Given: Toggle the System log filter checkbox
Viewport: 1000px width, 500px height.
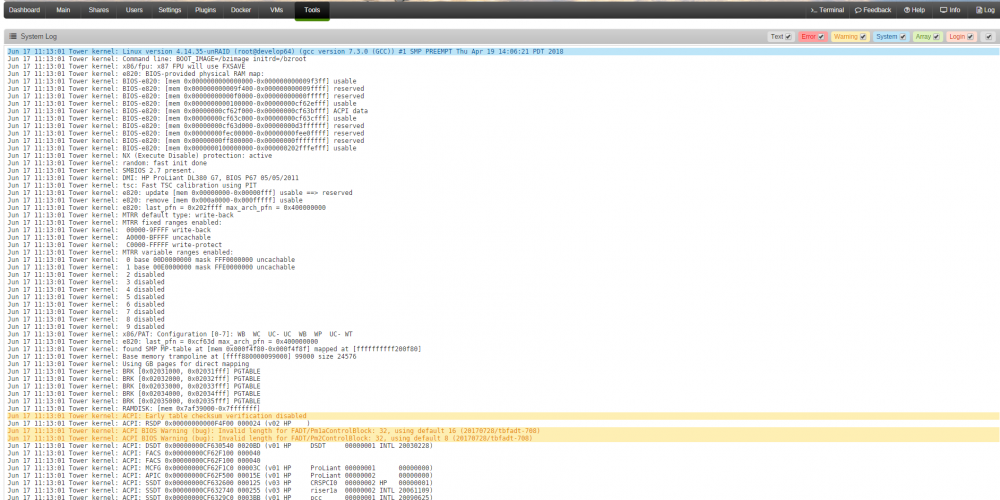Looking at the screenshot, I should 903,37.
